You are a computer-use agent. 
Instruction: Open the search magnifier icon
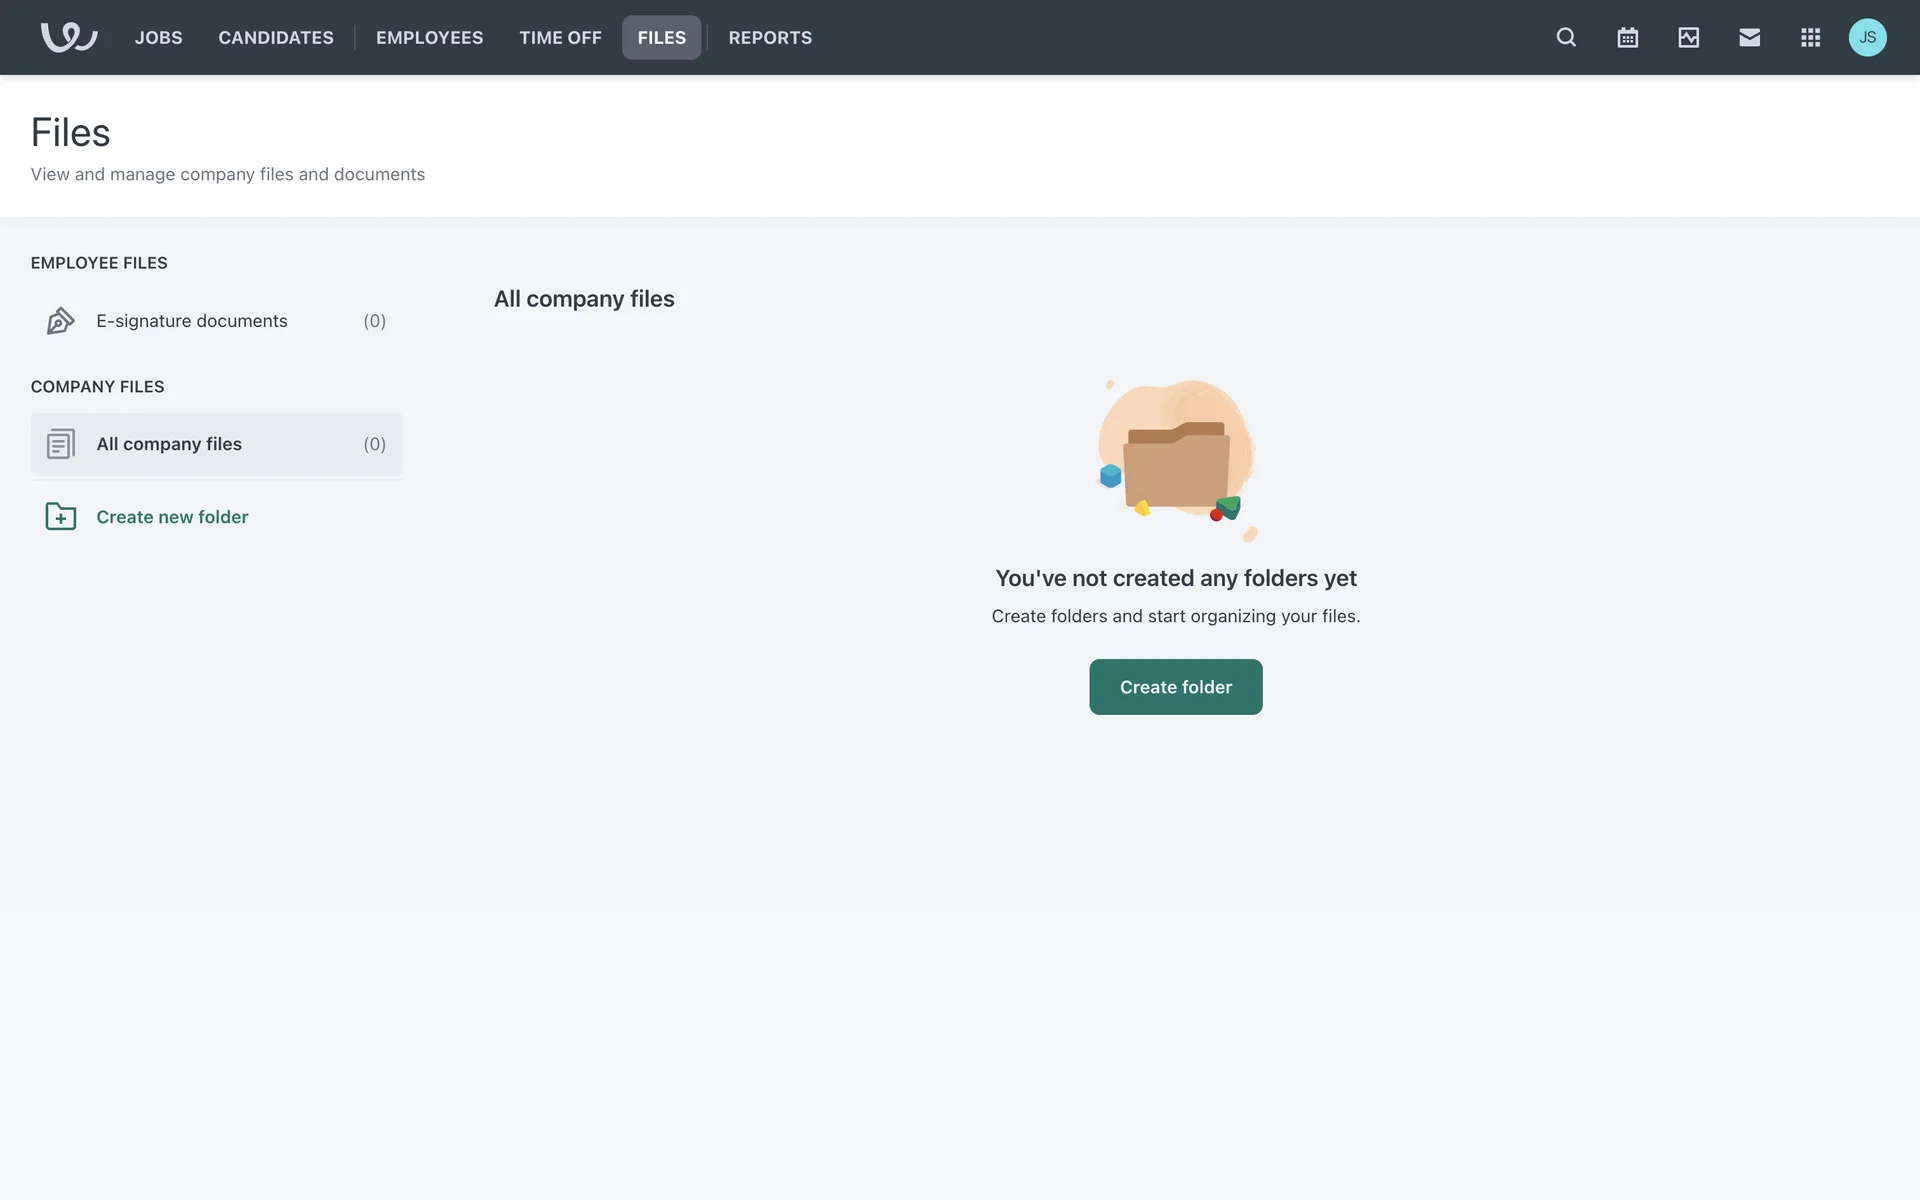click(x=1566, y=37)
